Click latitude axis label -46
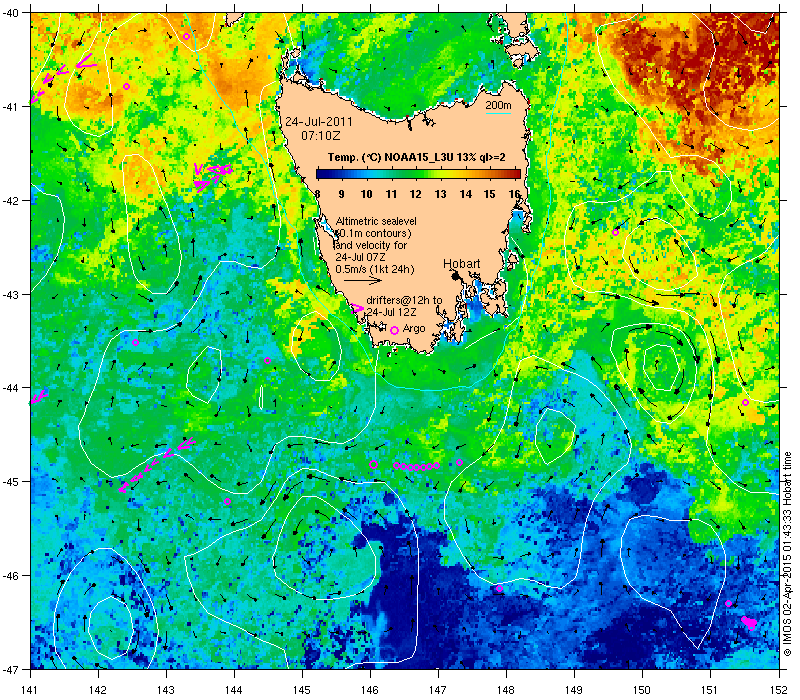This screenshot has height=700, width=800. (x=12, y=576)
